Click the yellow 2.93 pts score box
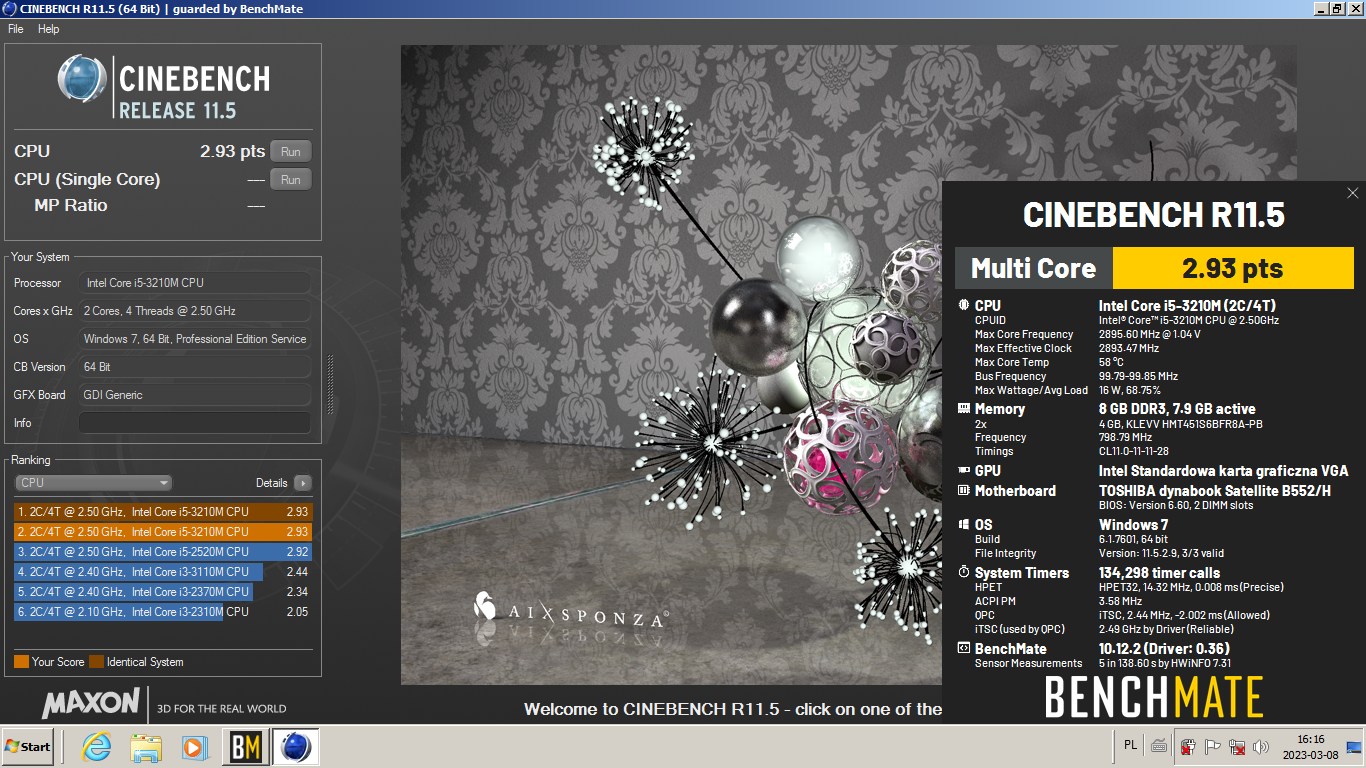This screenshot has width=1366, height=768. [x=1233, y=268]
